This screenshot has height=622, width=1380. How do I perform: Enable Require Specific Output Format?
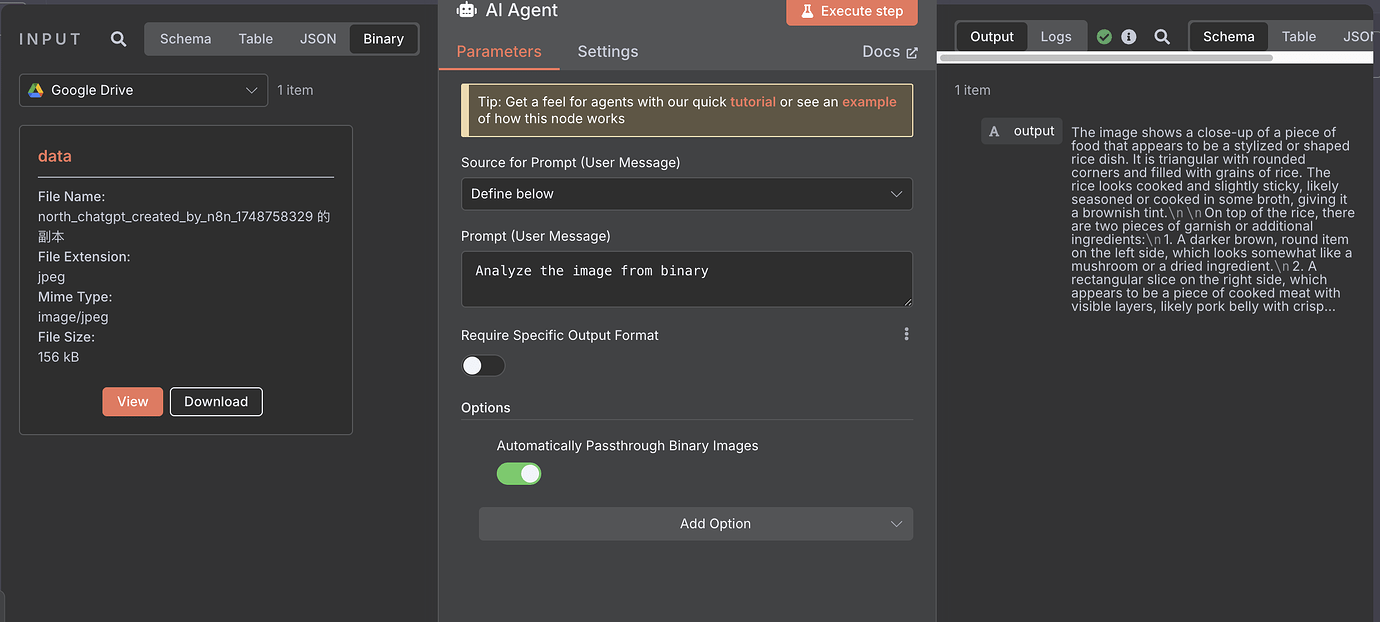tap(483, 365)
